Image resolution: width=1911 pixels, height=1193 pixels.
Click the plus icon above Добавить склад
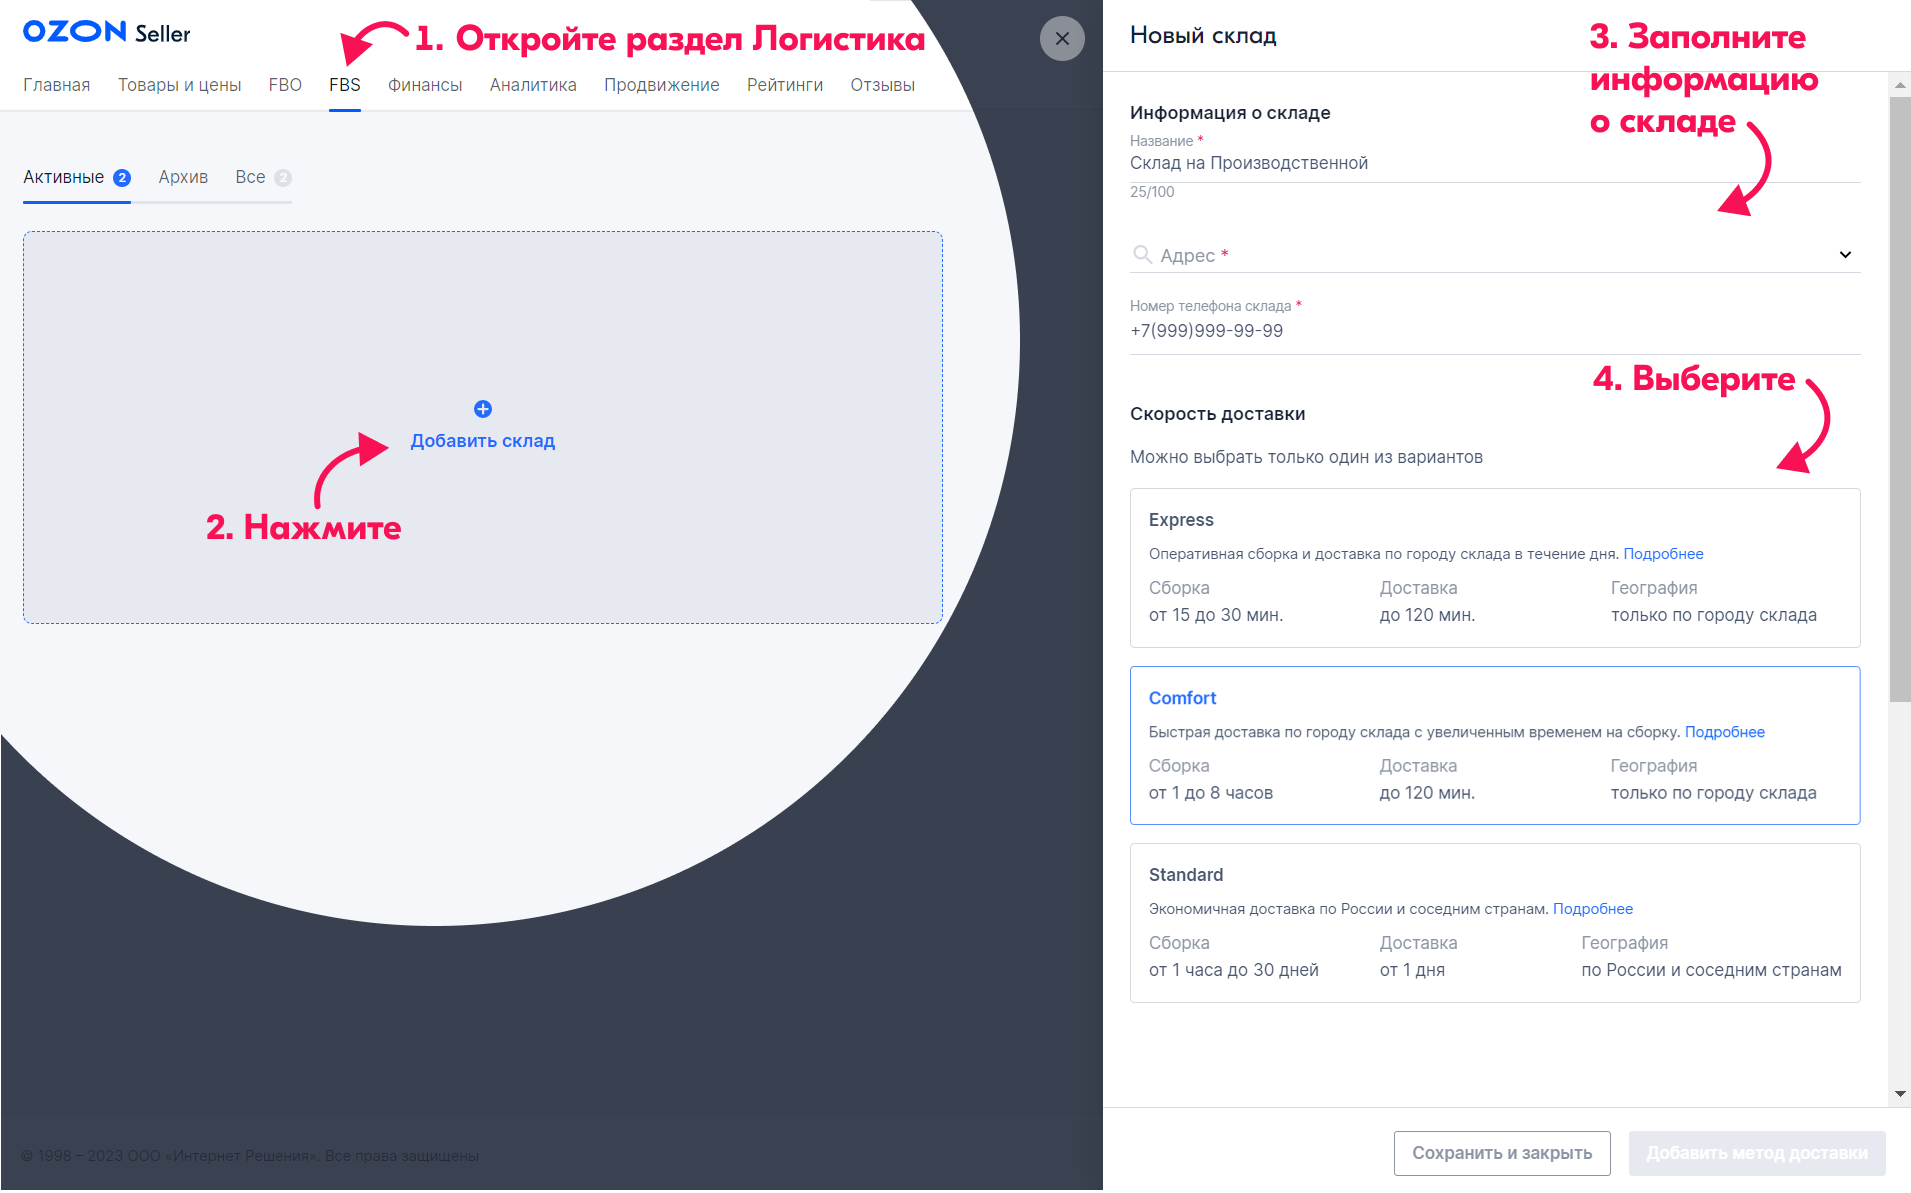click(x=483, y=409)
